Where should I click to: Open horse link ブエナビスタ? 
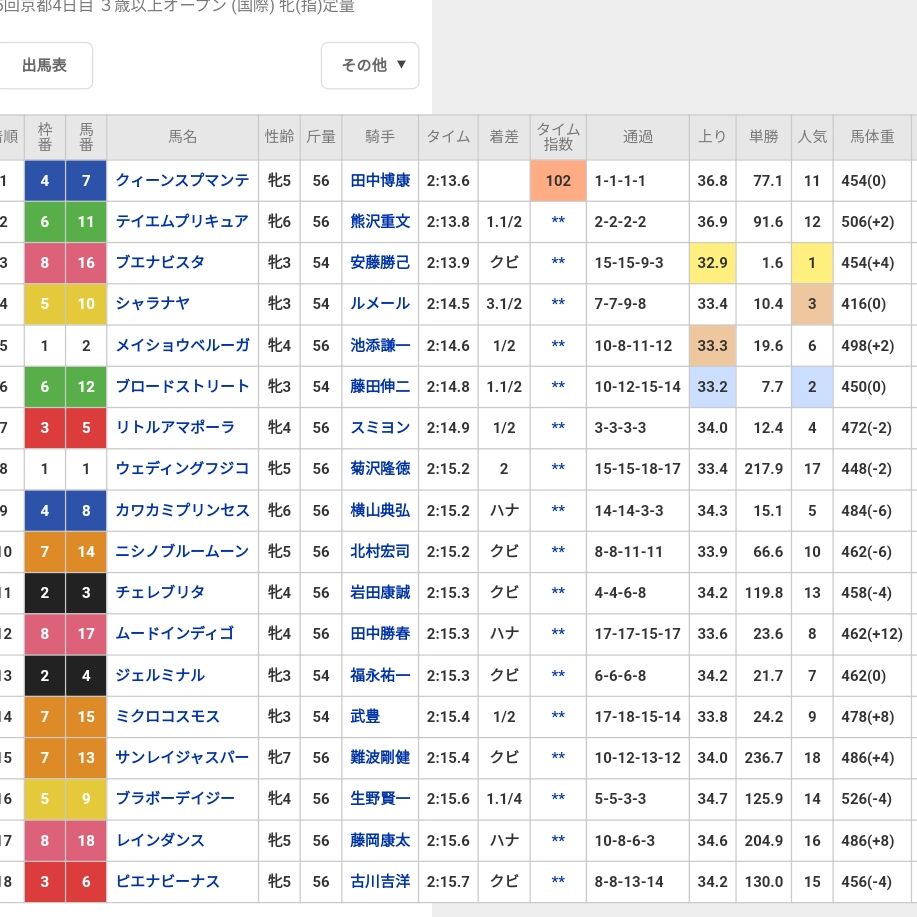(x=160, y=263)
